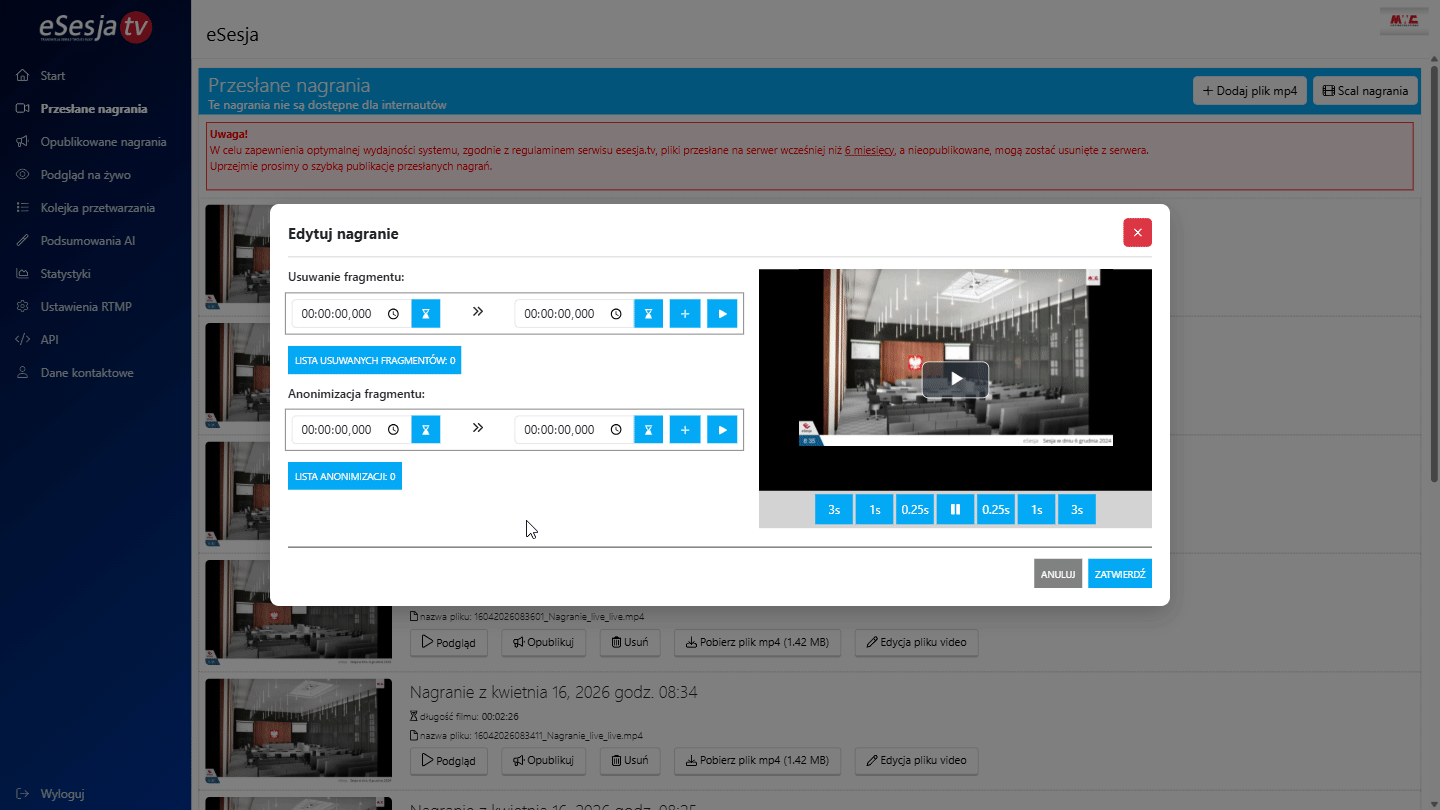
Task: Preview anonymization fragment with play button
Action: point(722,429)
